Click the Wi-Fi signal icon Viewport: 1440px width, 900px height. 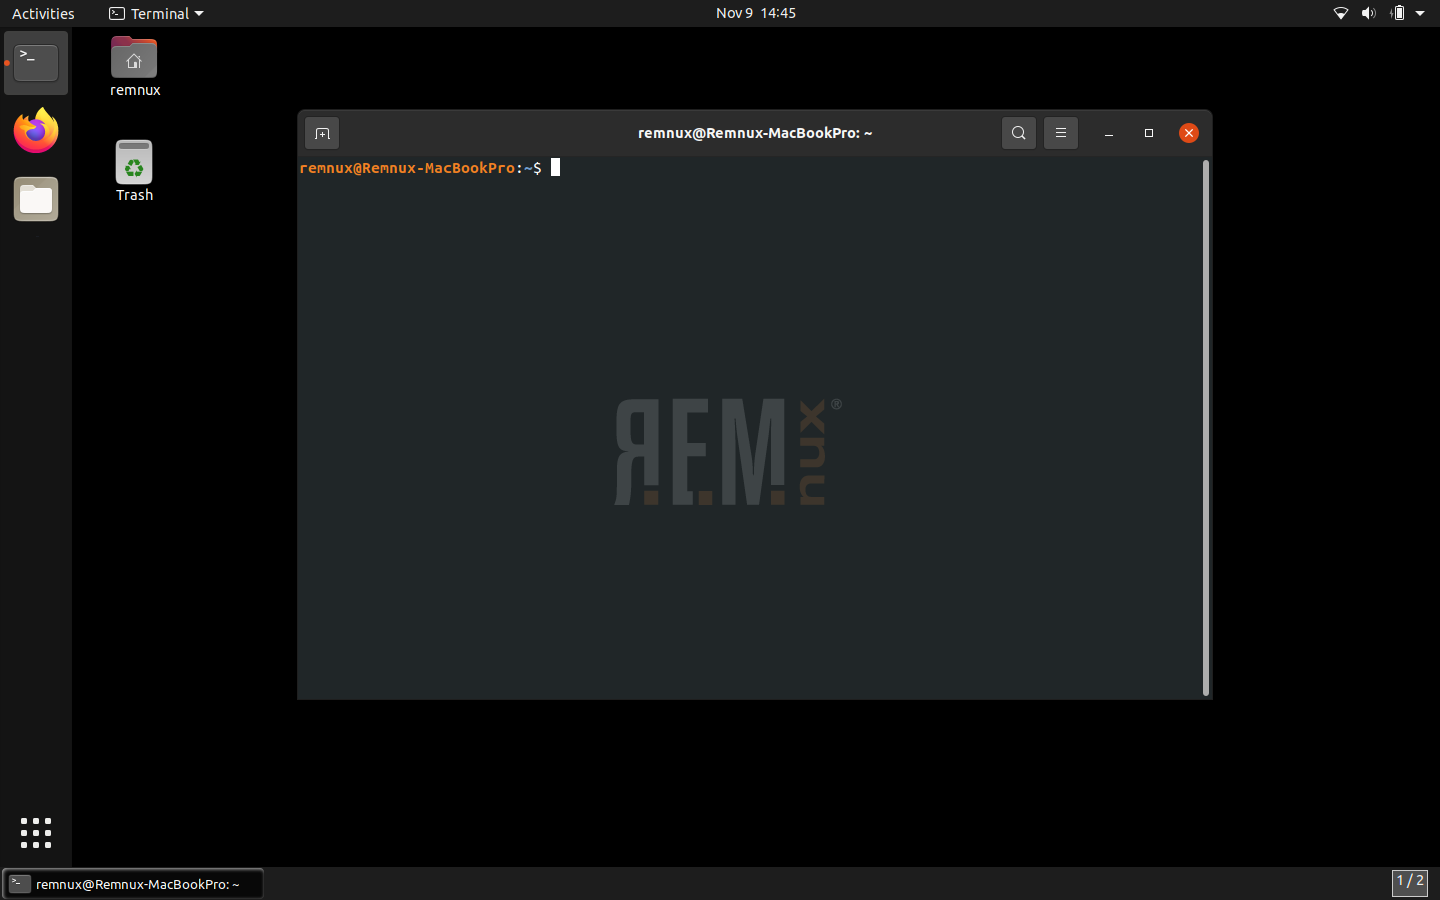(x=1341, y=13)
